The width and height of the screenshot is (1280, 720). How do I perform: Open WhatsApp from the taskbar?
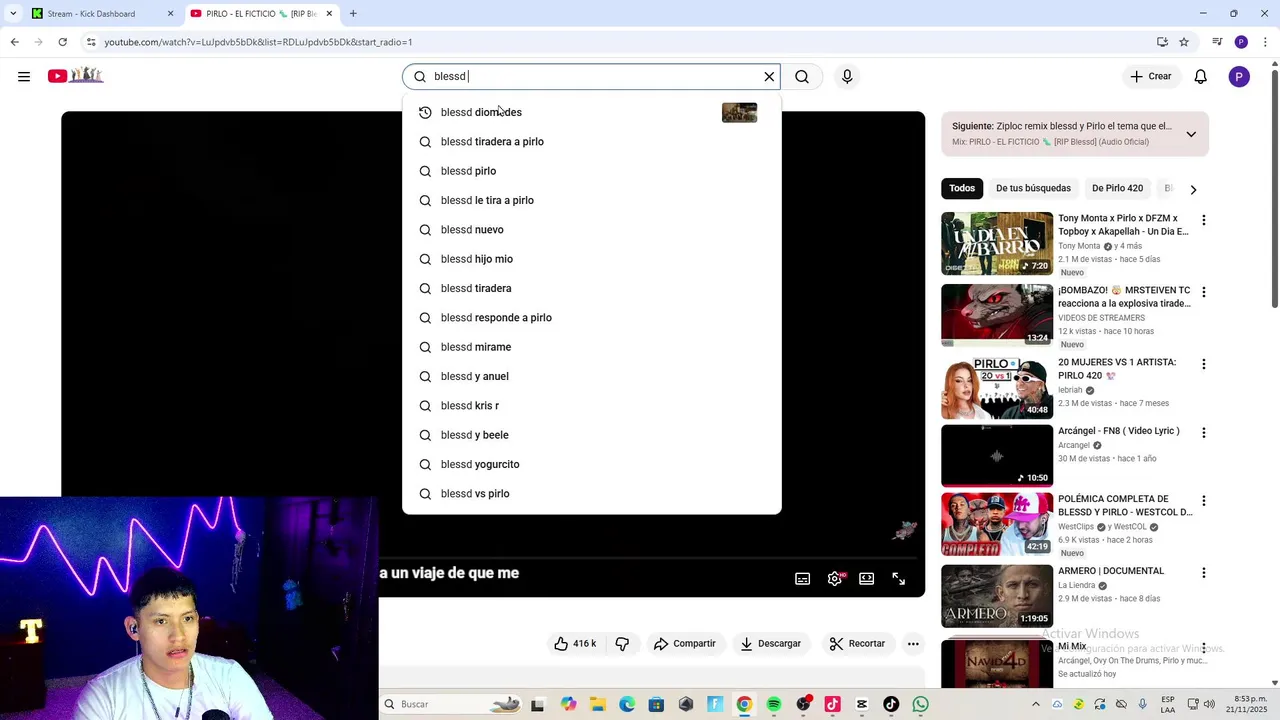point(921,704)
